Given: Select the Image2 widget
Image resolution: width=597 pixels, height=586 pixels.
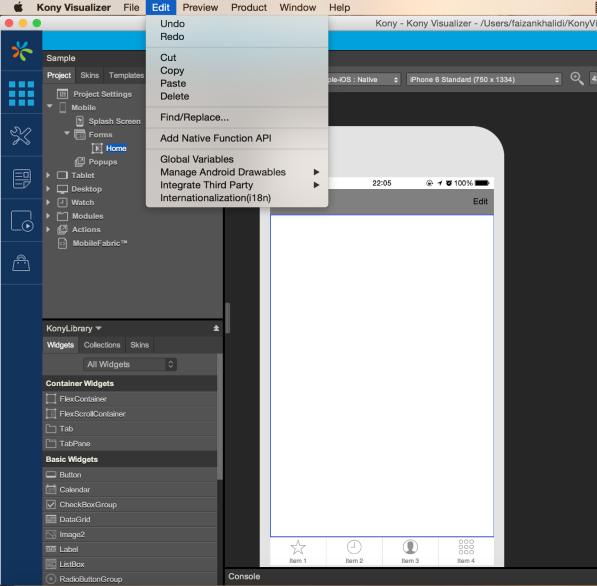Looking at the screenshot, I should click(130, 534).
